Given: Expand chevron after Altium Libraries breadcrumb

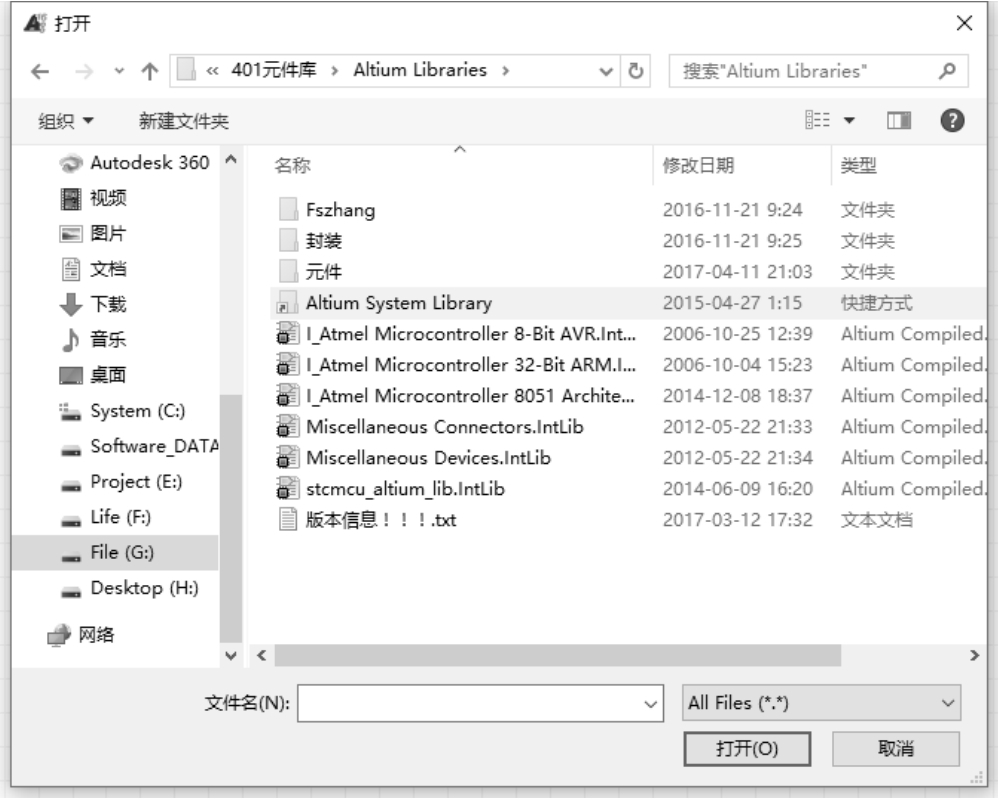Looking at the screenshot, I should (505, 71).
